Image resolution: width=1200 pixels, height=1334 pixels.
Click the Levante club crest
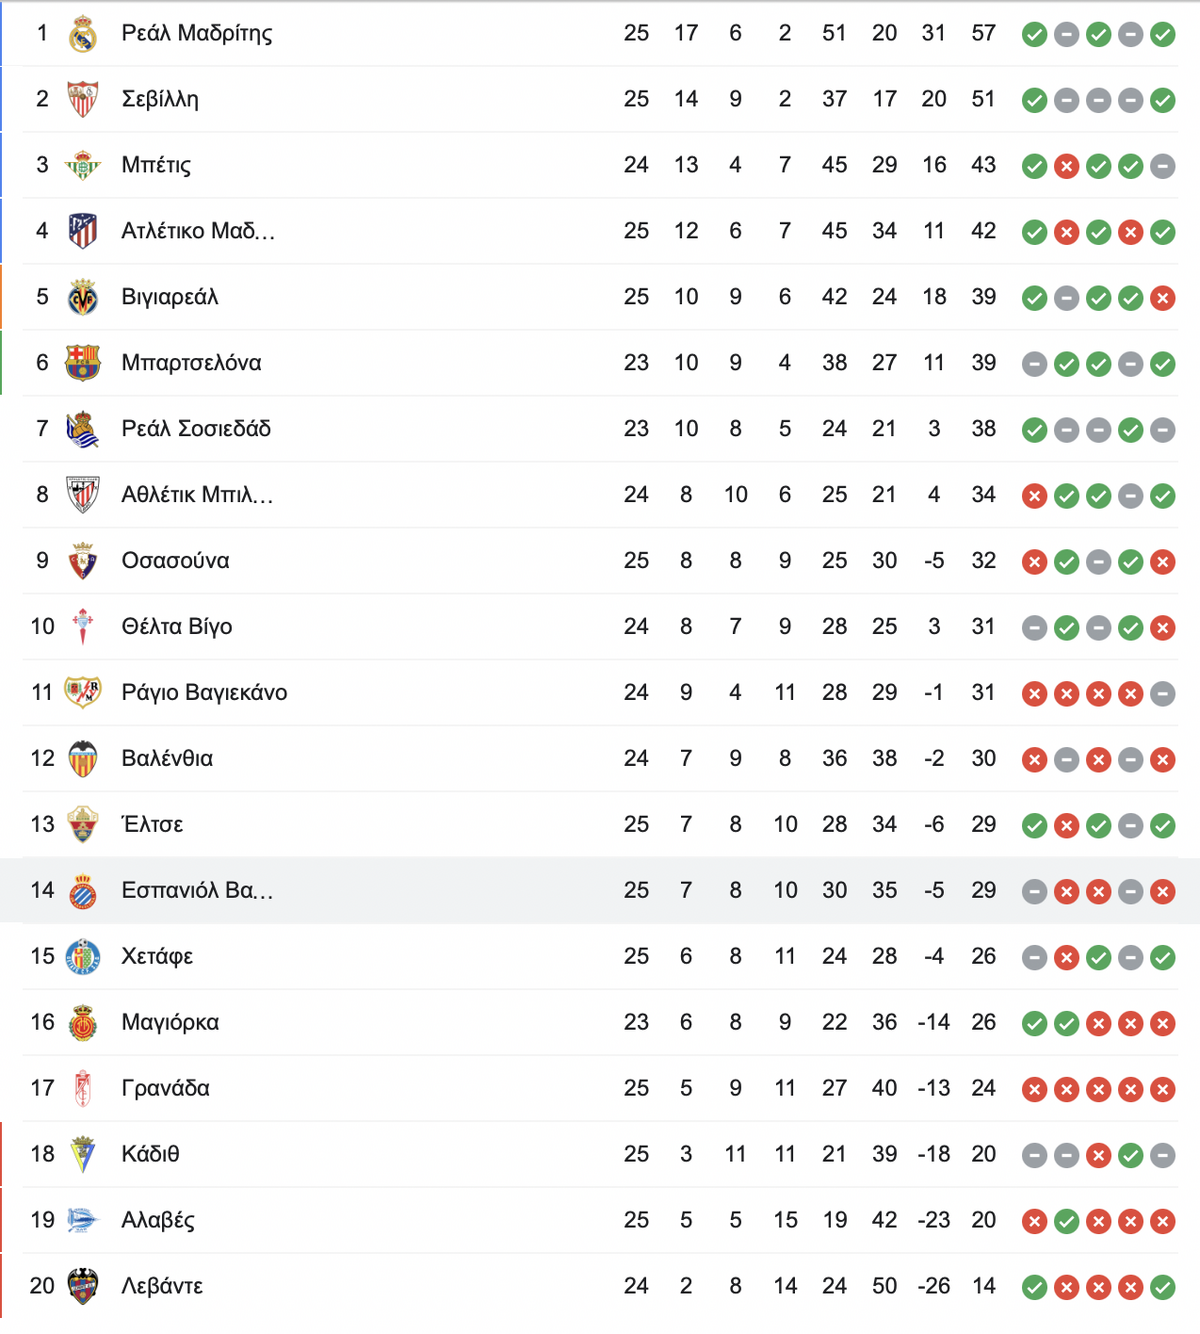point(83,1286)
